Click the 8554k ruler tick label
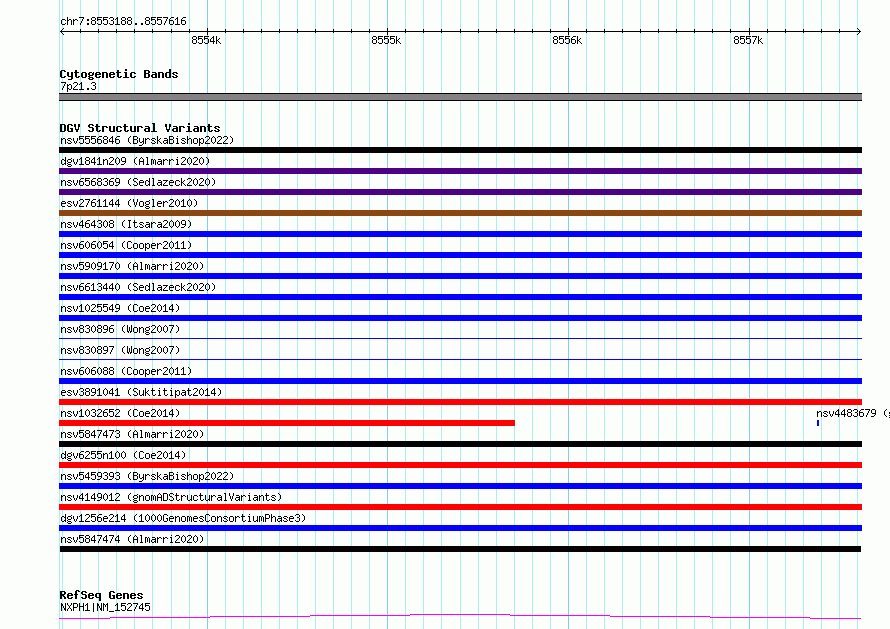This screenshot has width=890, height=629. point(206,40)
